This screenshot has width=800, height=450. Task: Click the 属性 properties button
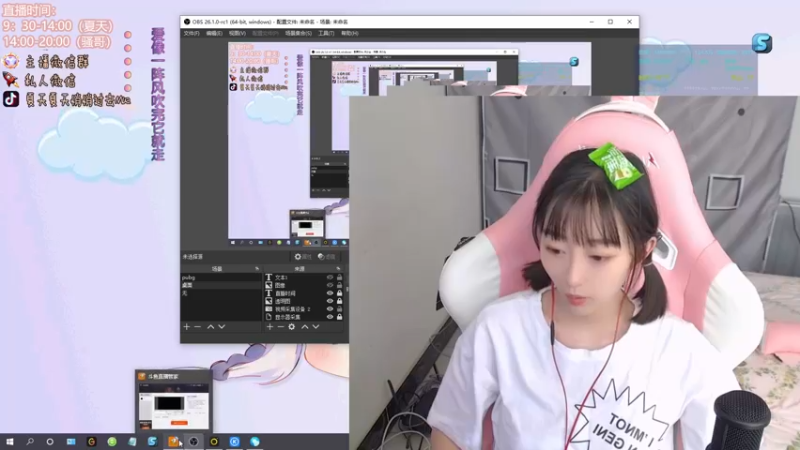303,257
